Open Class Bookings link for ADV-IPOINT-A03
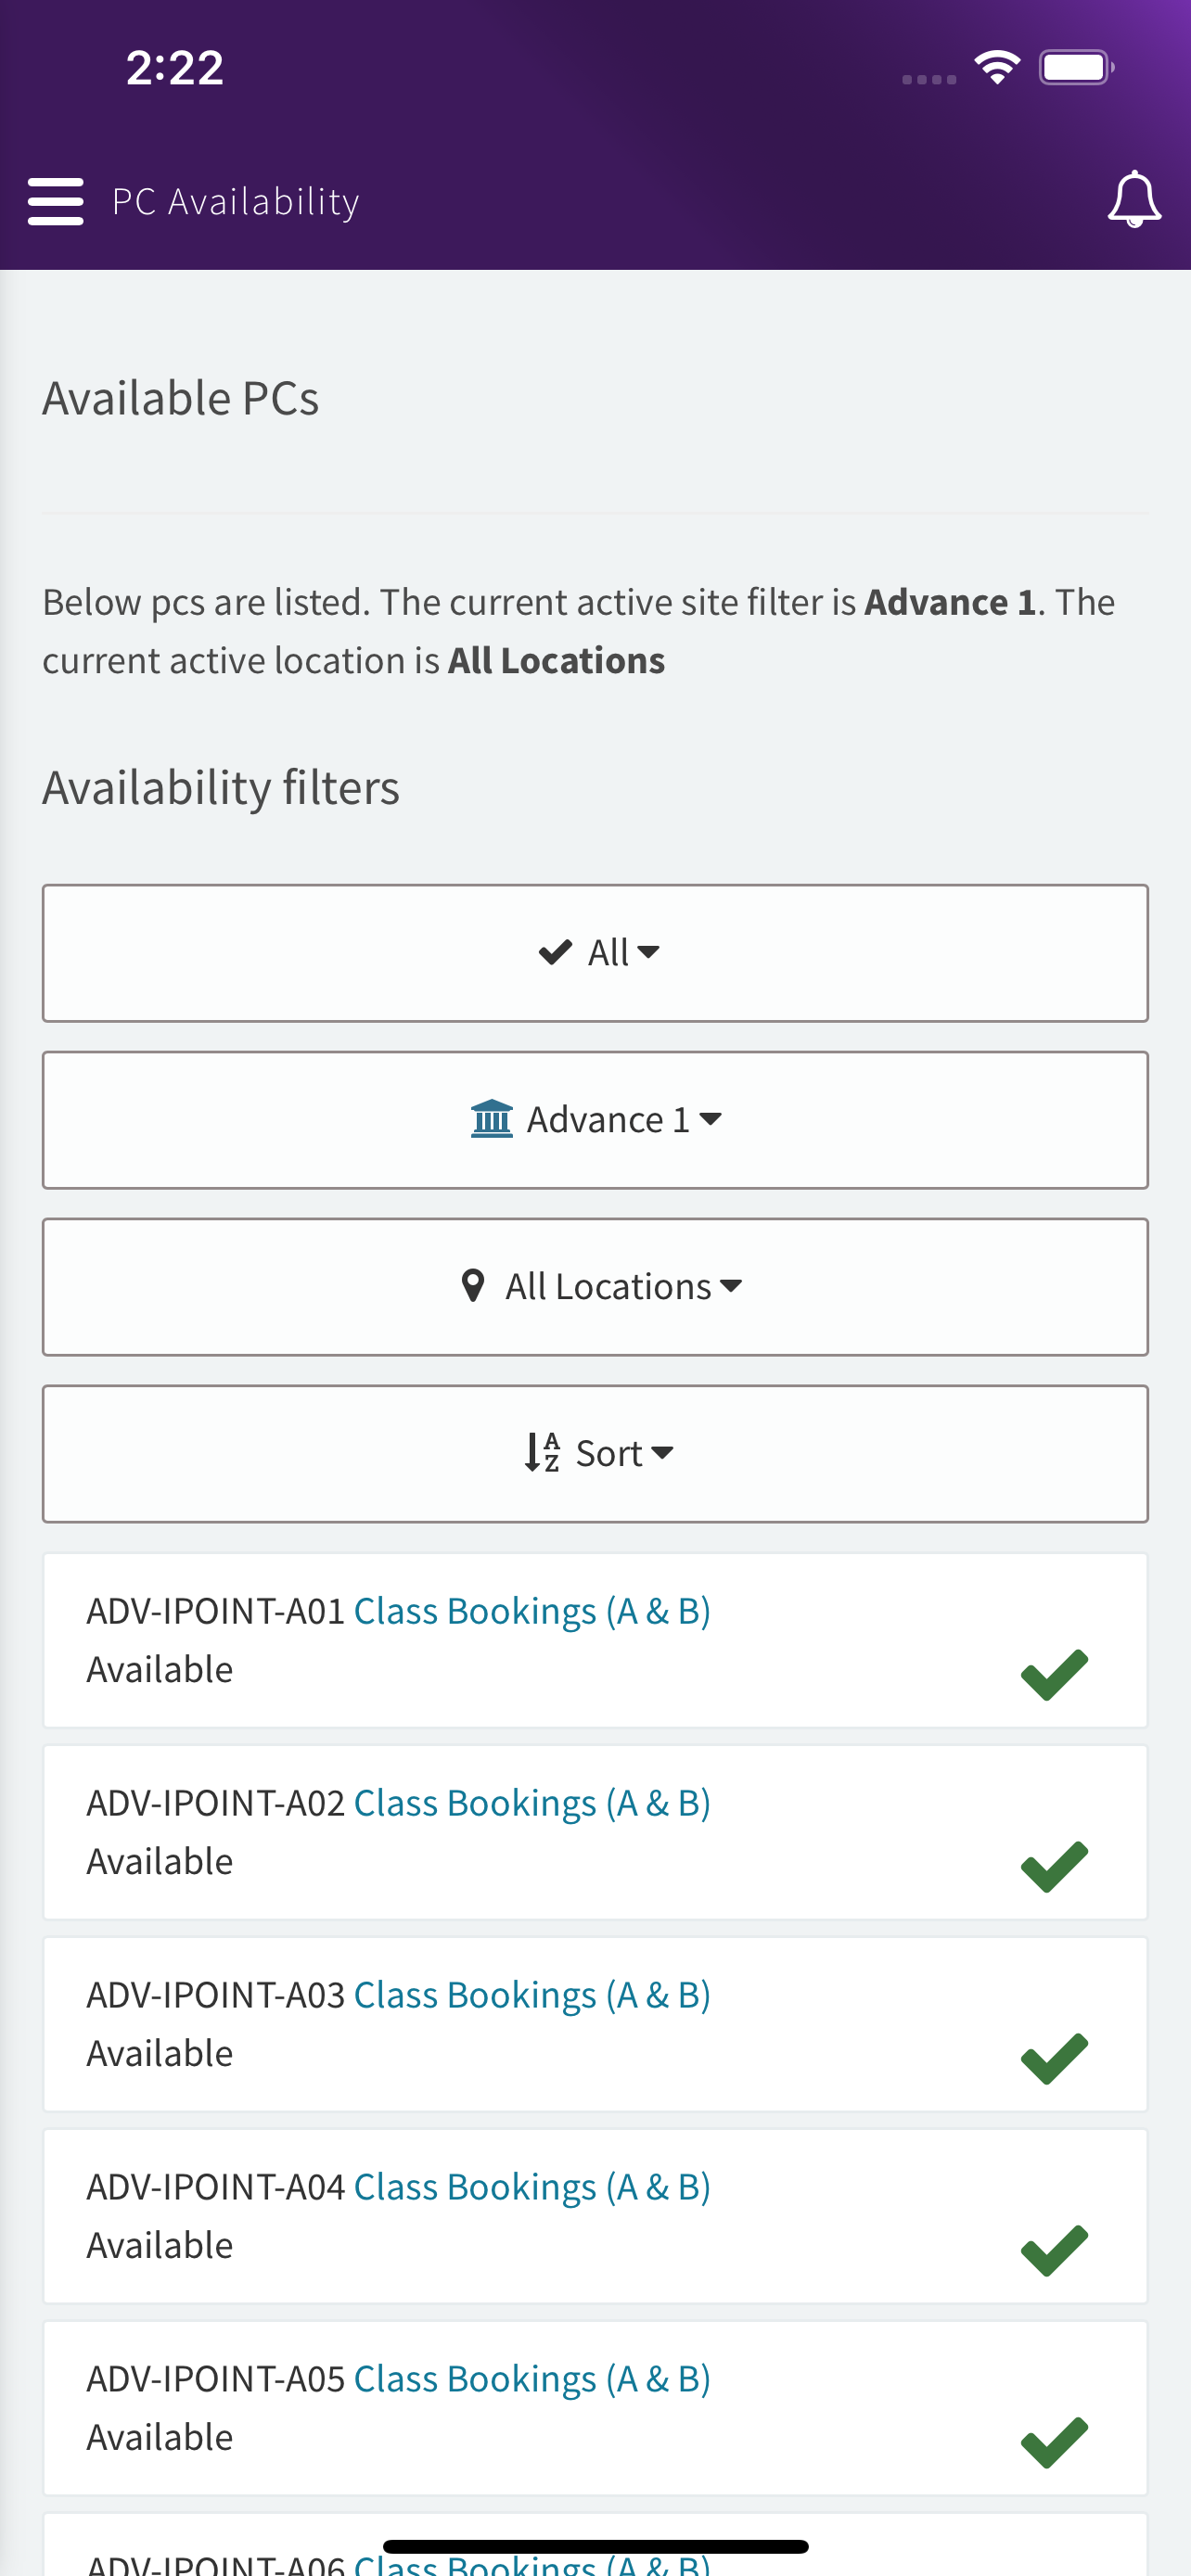Image resolution: width=1191 pixels, height=2576 pixels. point(532,1995)
